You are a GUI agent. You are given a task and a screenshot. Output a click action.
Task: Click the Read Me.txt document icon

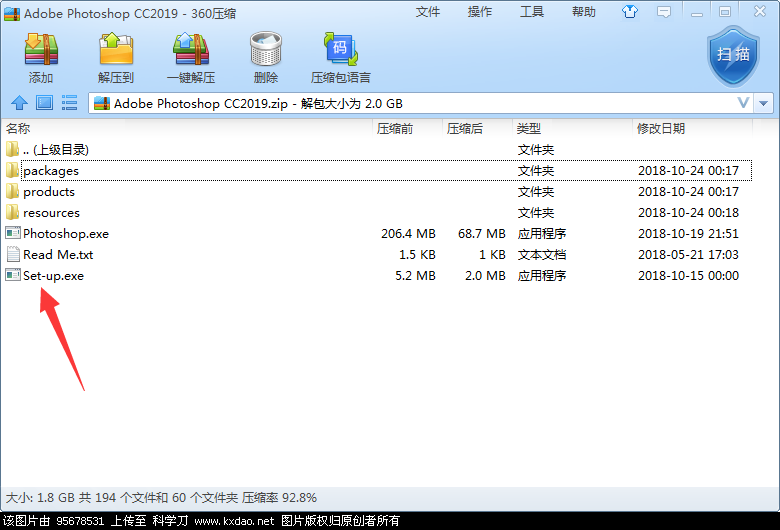click(x=13, y=254)
